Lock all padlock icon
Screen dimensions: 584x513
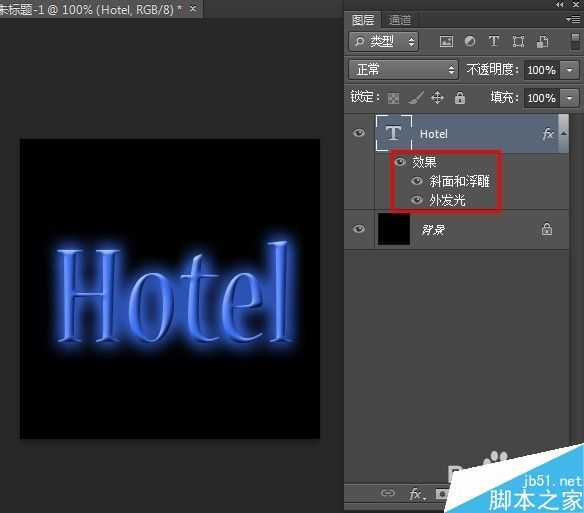point(460,98)
